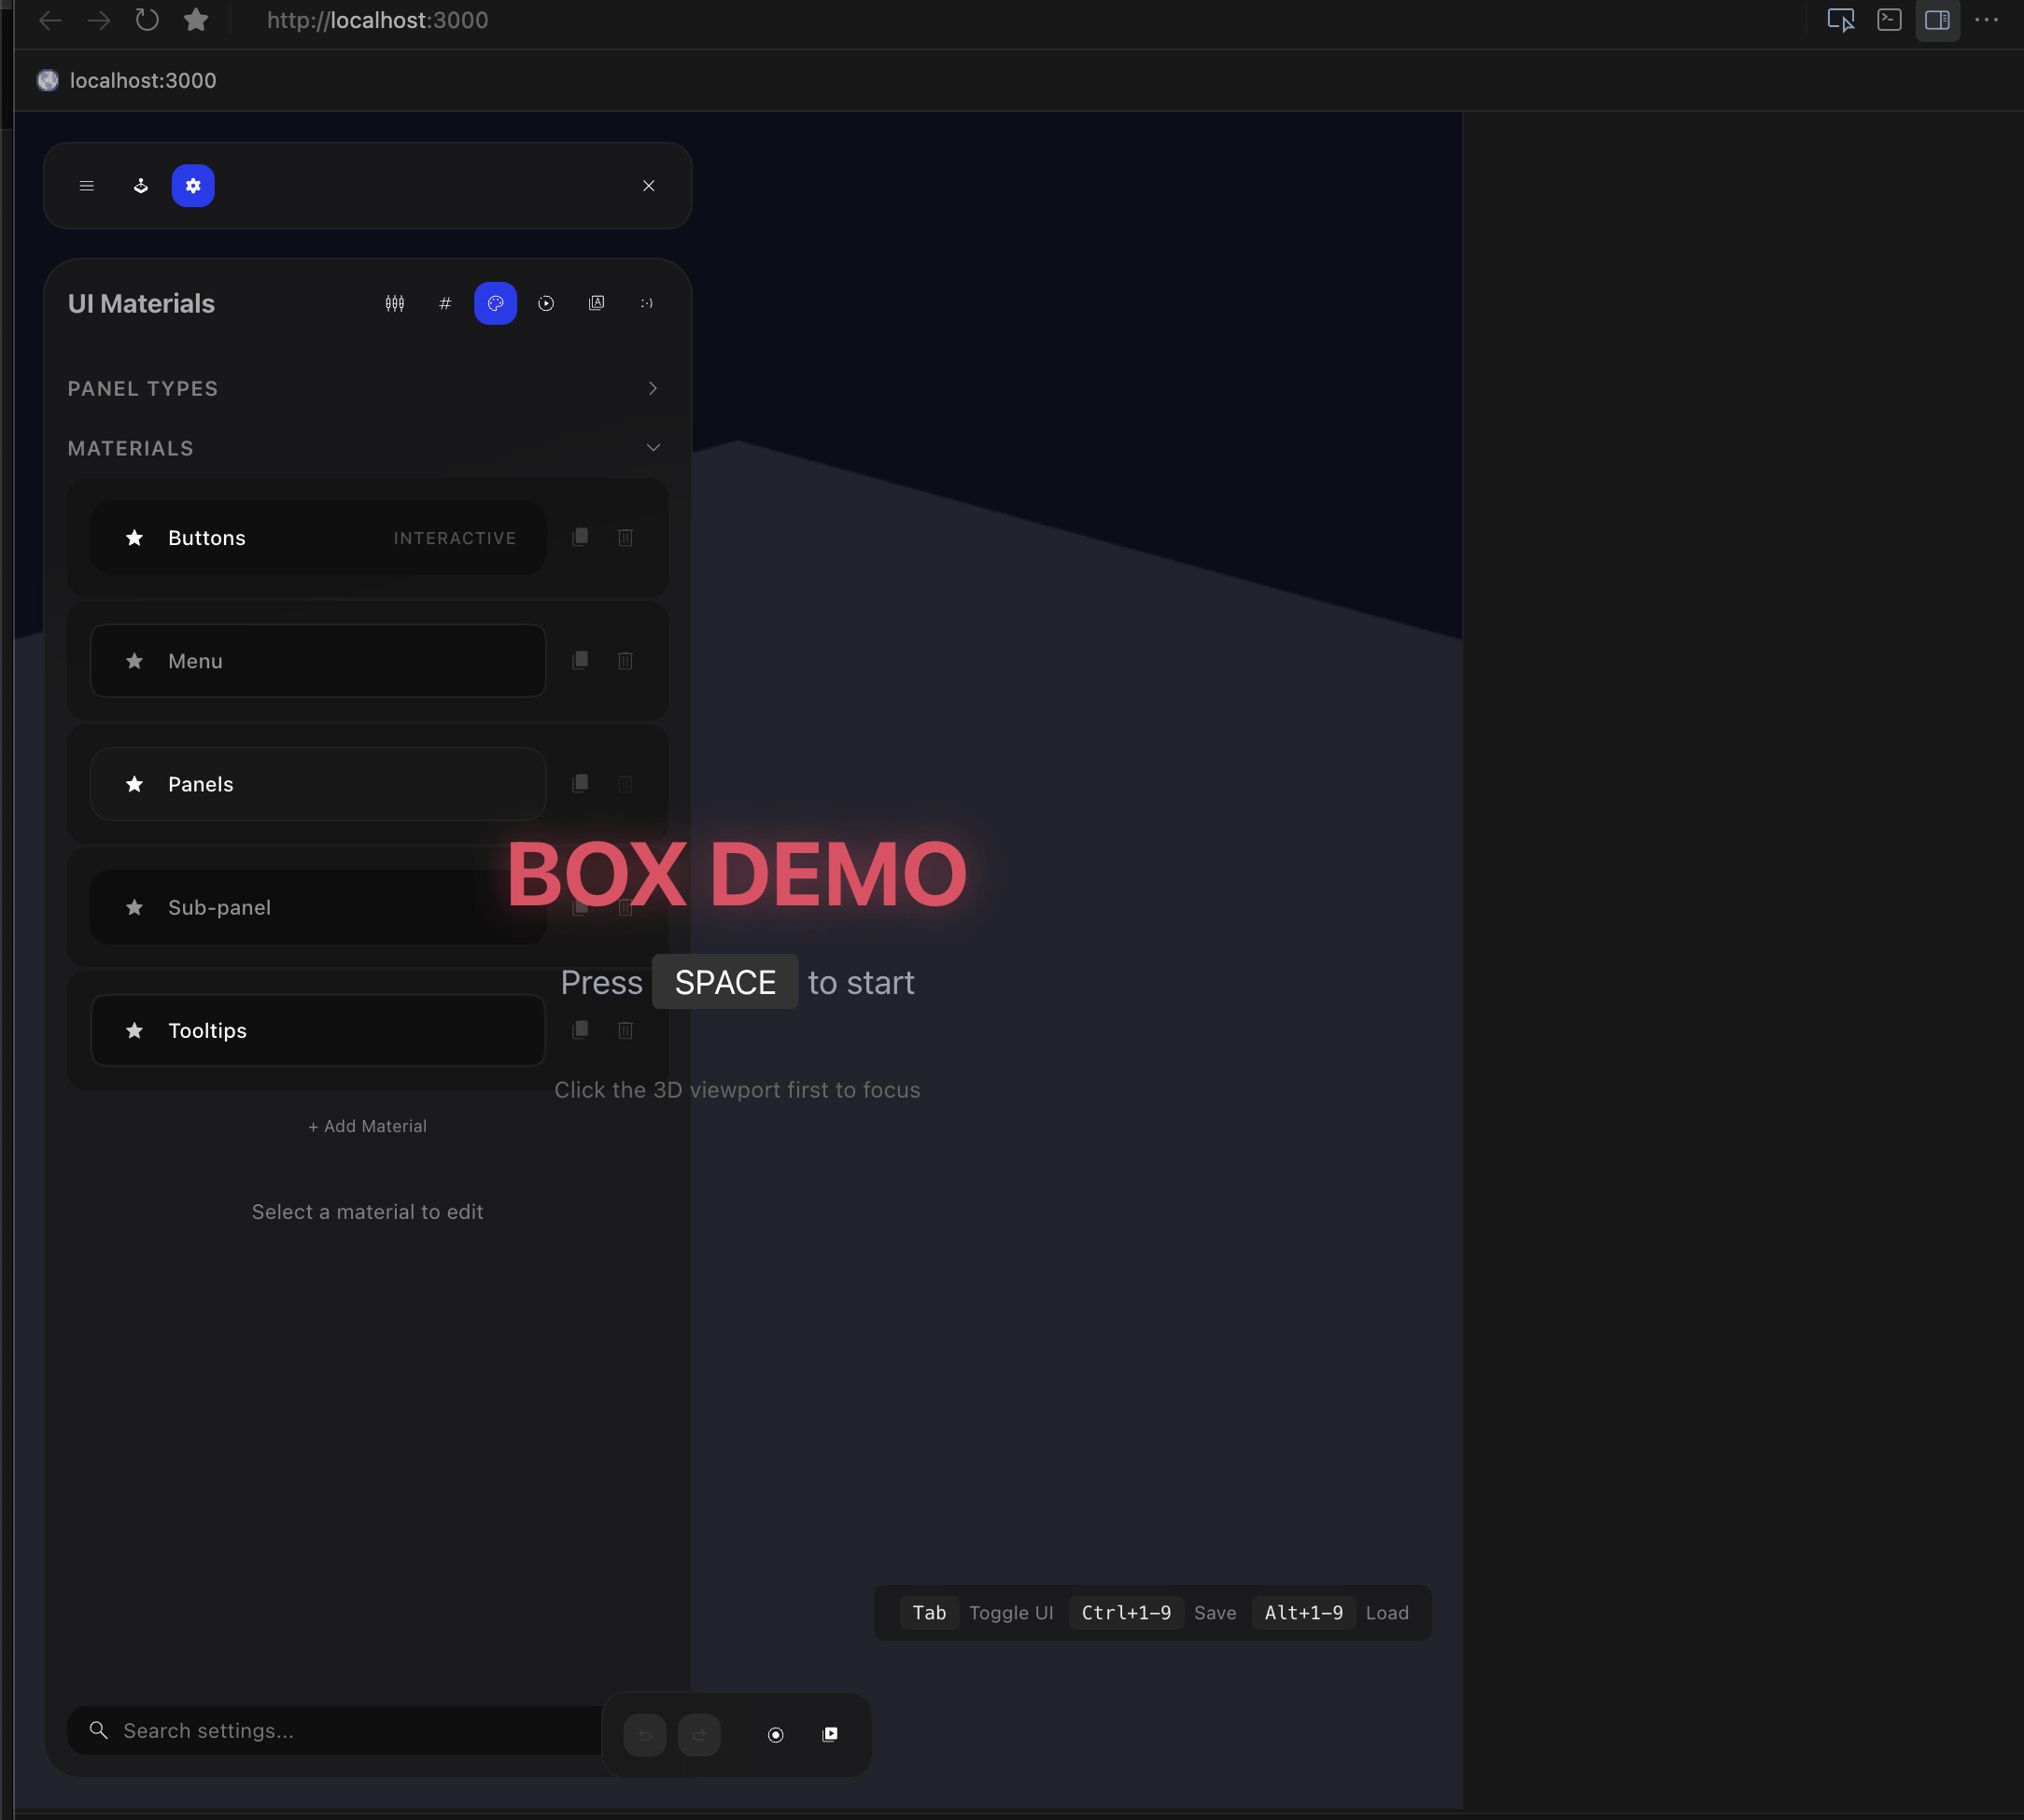Toggle the favorite star on the Panels material
This screenshot has height=1820, width=2024.
point(134,784)
